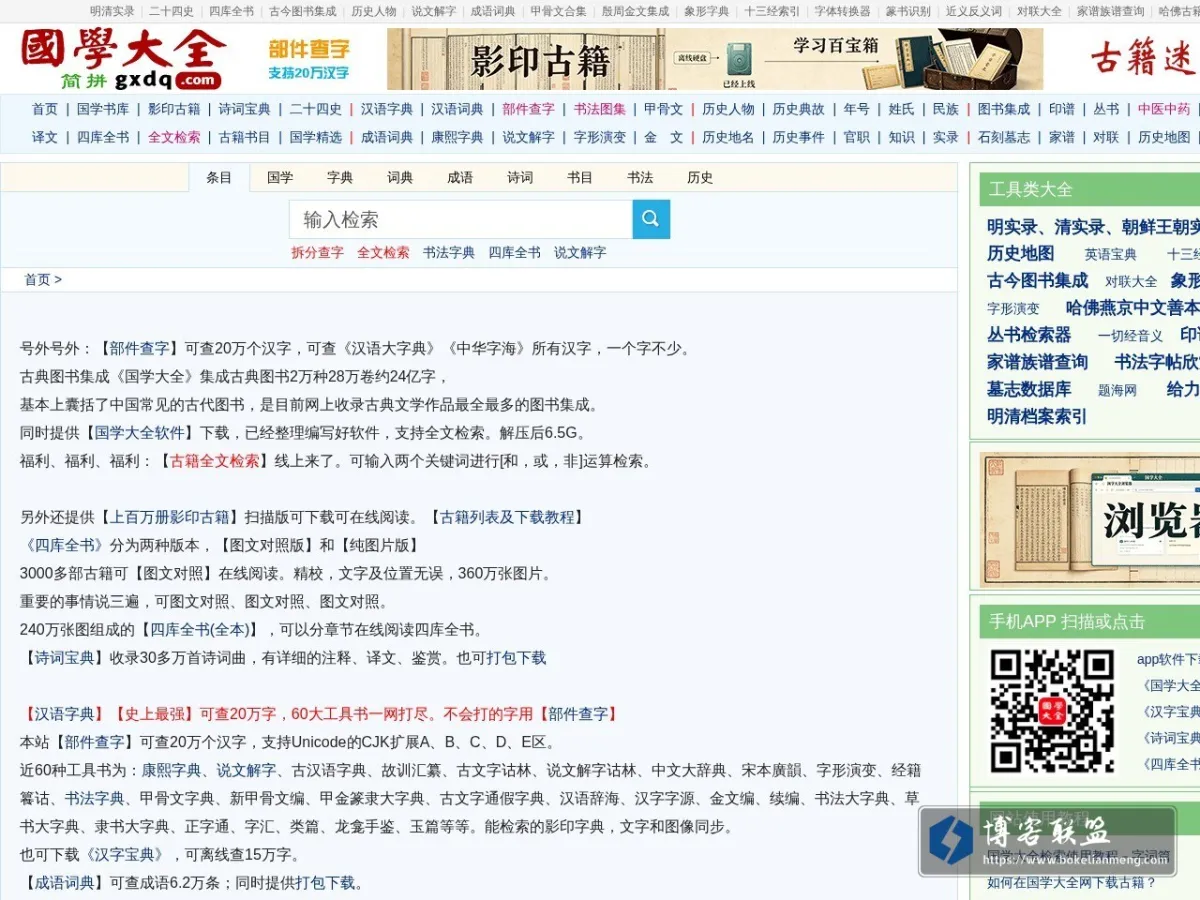This screenshot has height=900, width=1200.
Task: Open 历史人物 in navigation bar
Action: (728, 109)
